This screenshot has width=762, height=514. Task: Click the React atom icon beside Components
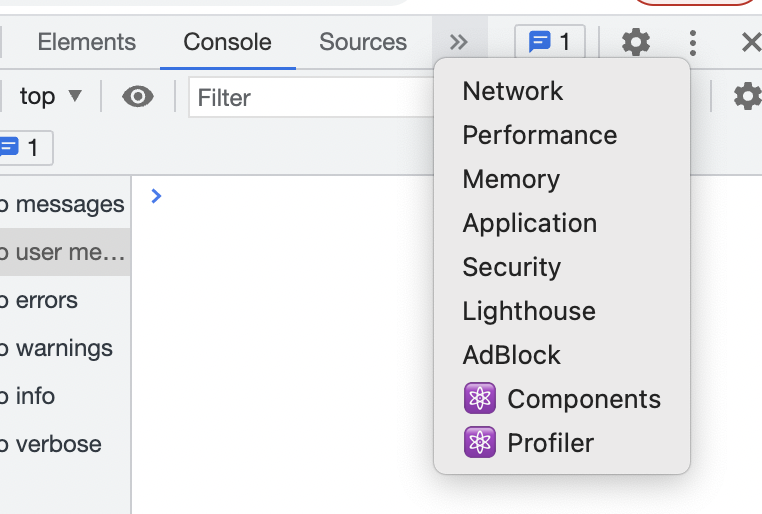click(x=480, y=399)
